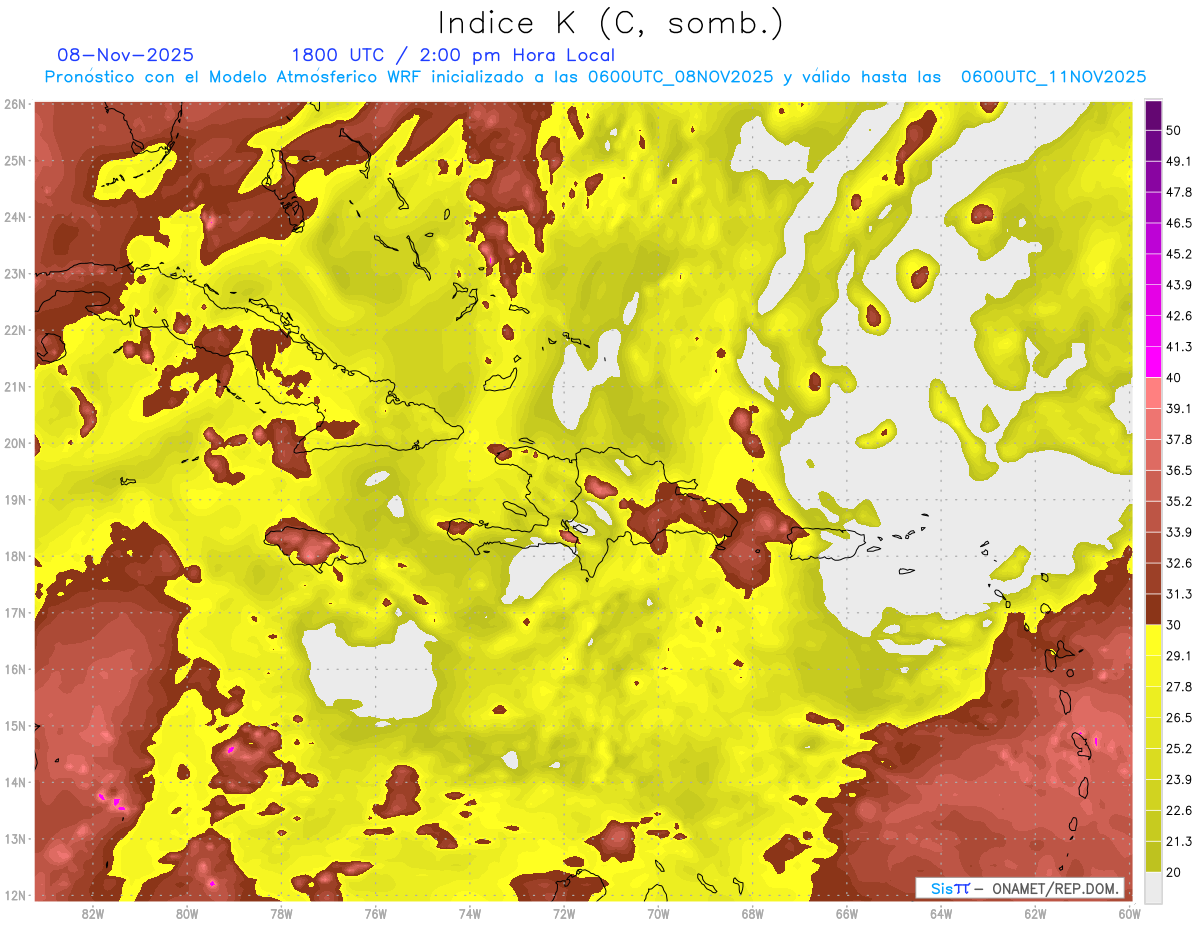The width and height of the screenshot is (1200, 927).
Task: Click the color scale value 36.5
Action: click(1179, 471)
